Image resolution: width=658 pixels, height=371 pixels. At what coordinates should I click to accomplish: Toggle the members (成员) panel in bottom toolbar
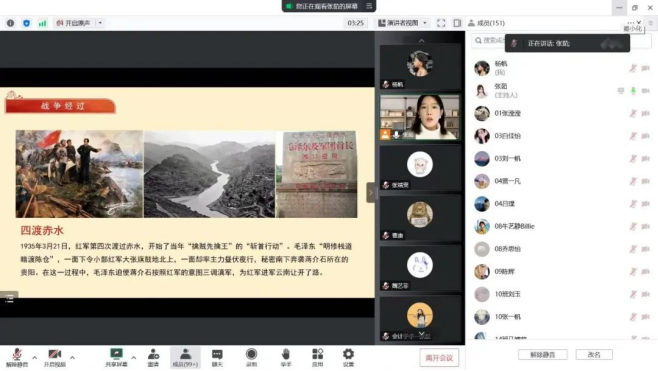[185, 357]
